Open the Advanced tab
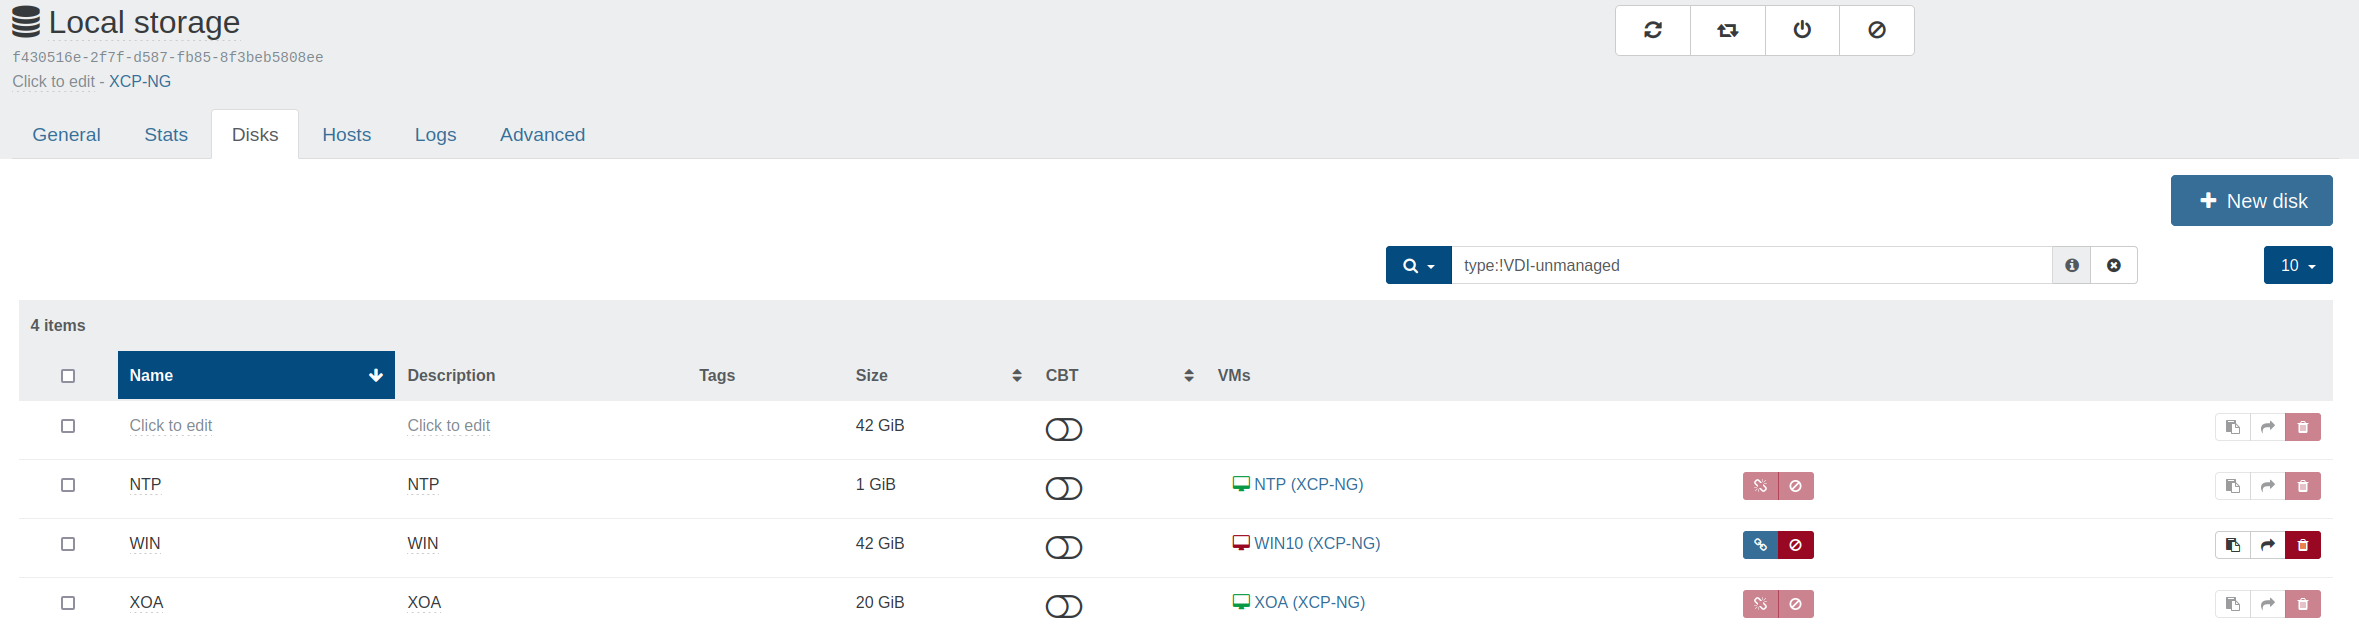 pyautogui.click(x=542, y=135)
